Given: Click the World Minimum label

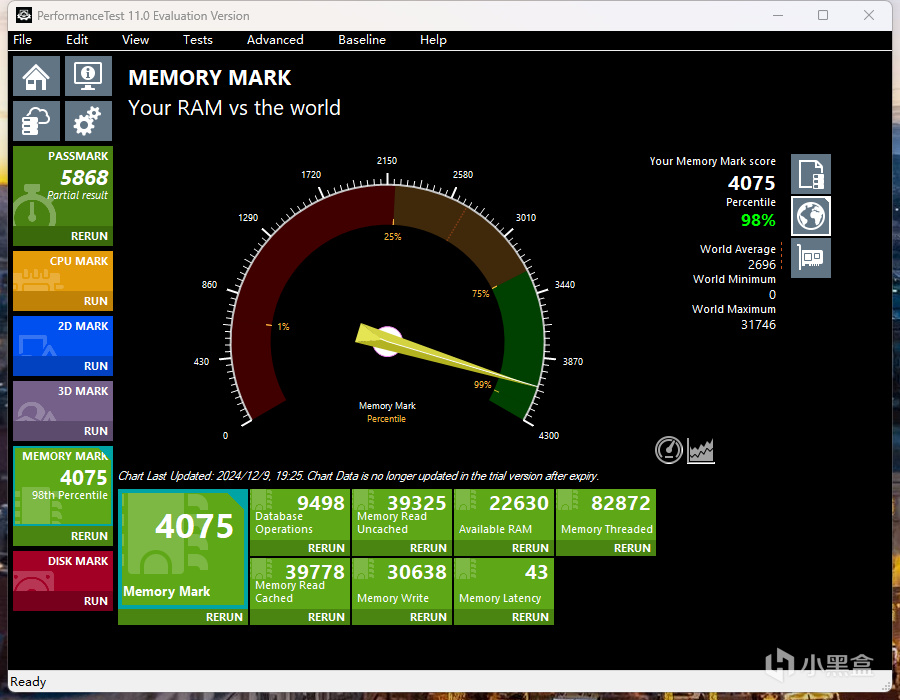Looking at the screenshot, I should [734, 279].
